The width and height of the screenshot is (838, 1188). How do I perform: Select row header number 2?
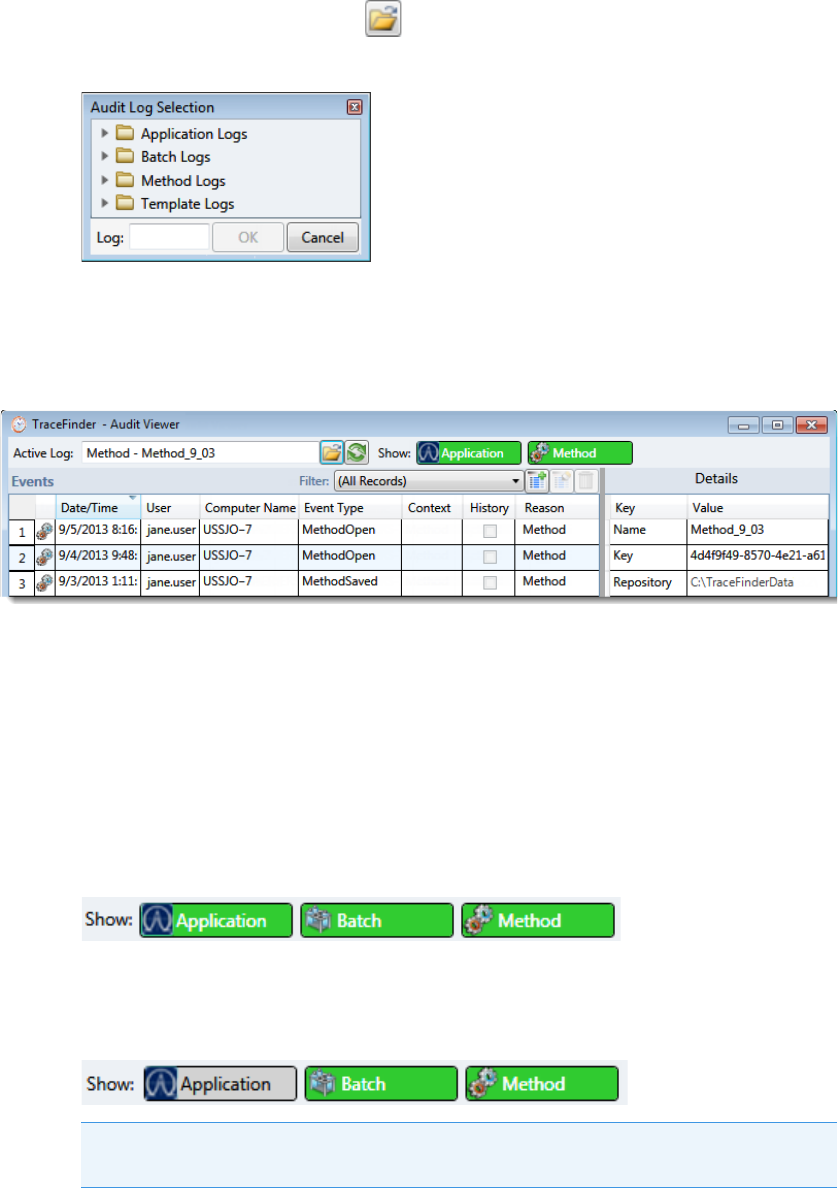22,558
